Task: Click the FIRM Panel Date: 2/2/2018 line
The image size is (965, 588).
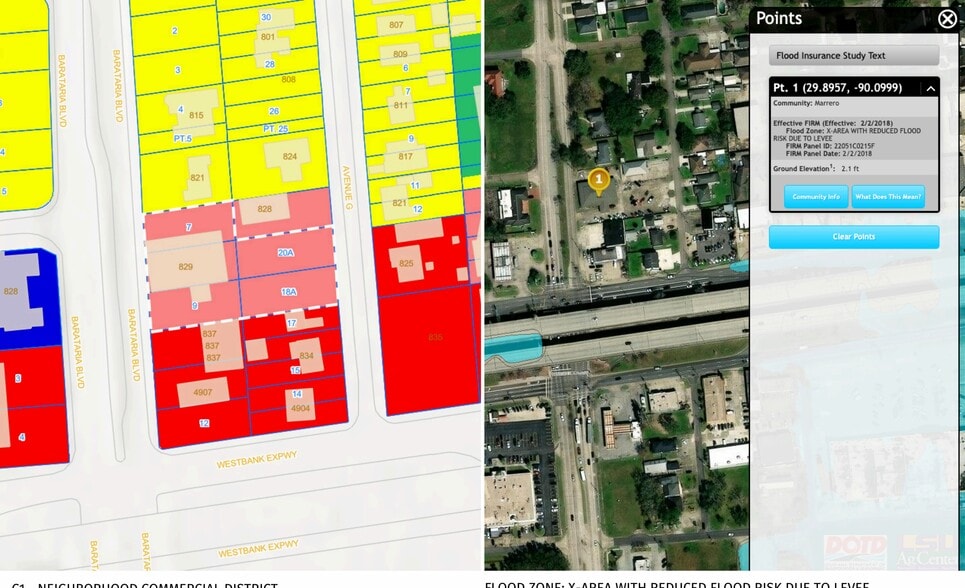Action: [x=828, y=154]
